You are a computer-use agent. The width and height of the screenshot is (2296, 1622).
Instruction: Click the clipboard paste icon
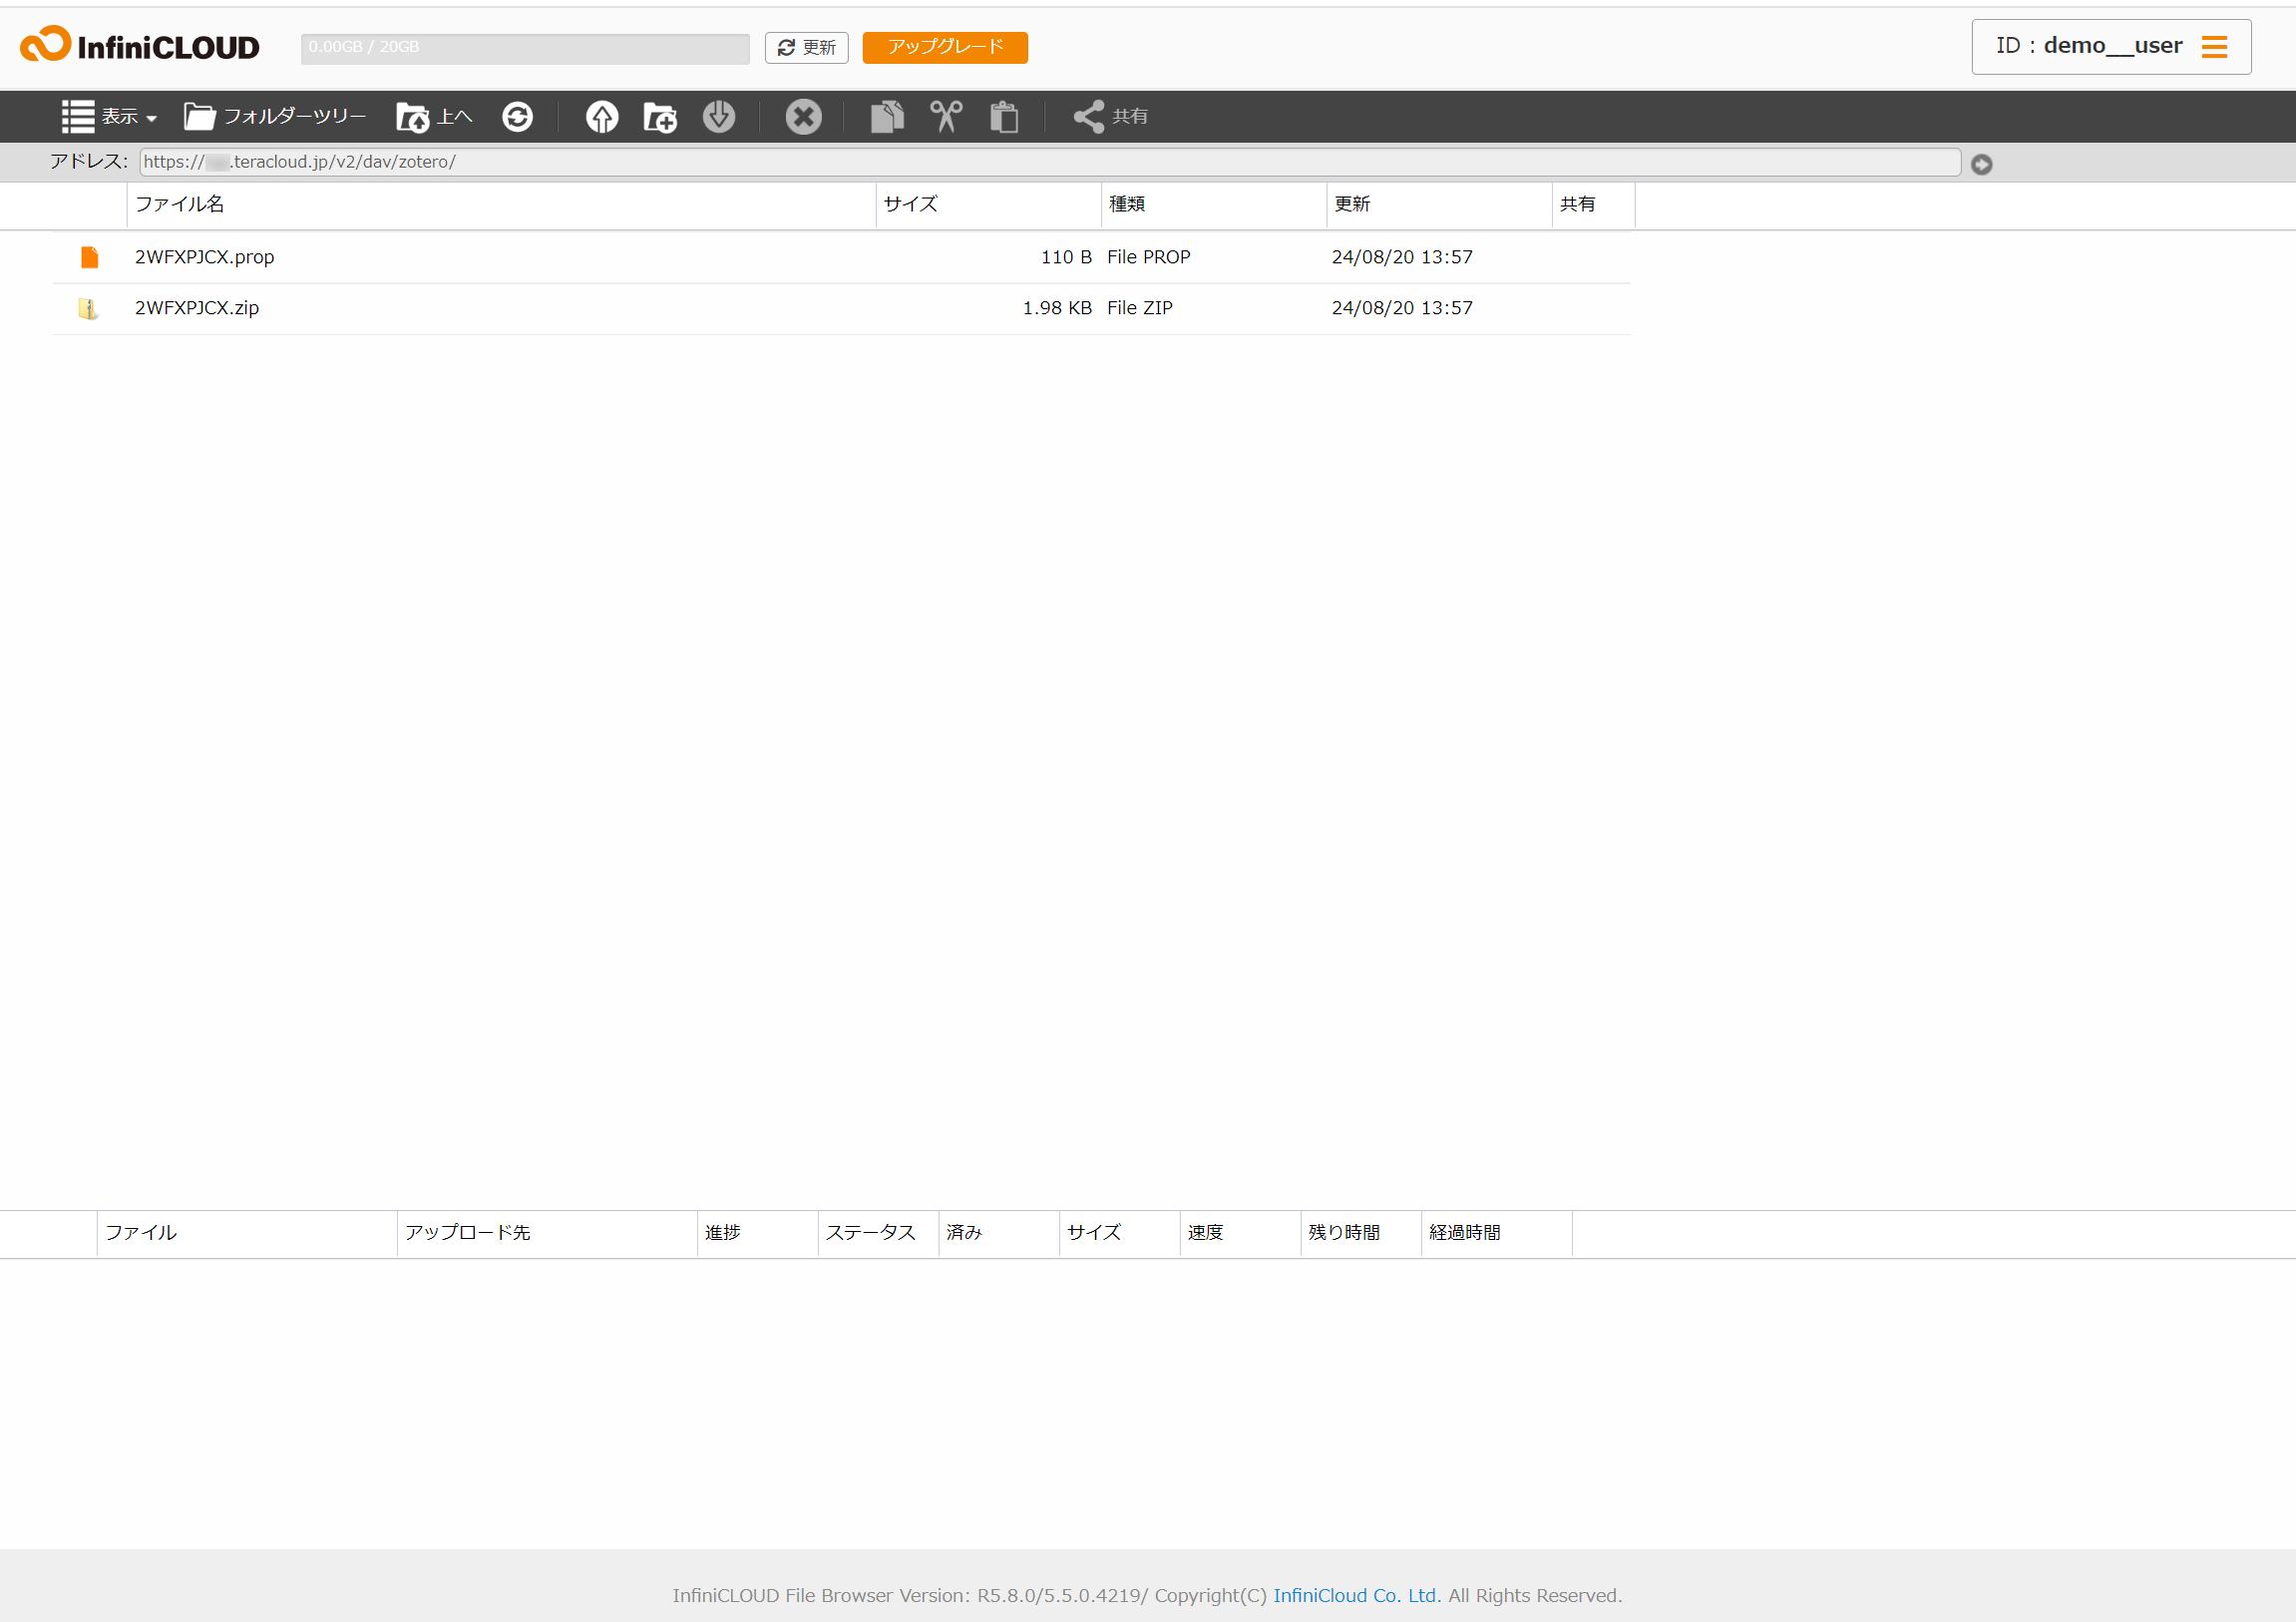pos(1004,117)
